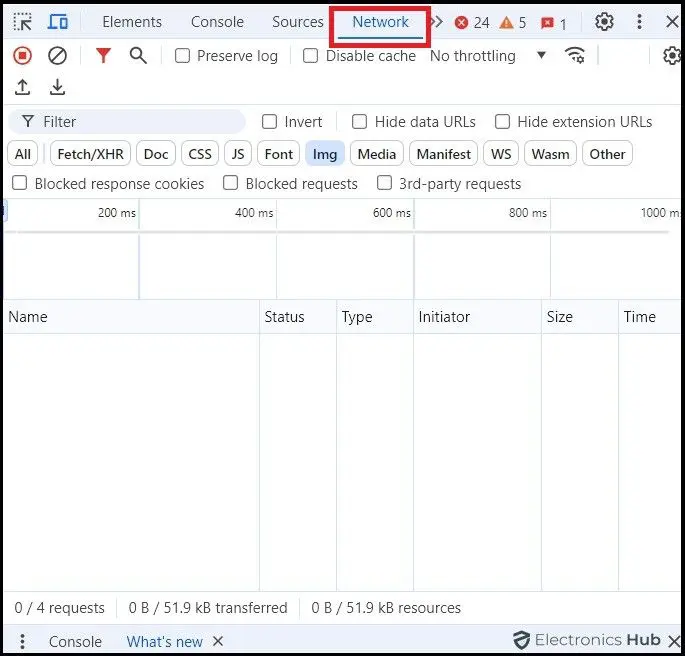
Task: Open the DevTools three-dot menu
Action: pyautogui.click(x=639, y=21)
